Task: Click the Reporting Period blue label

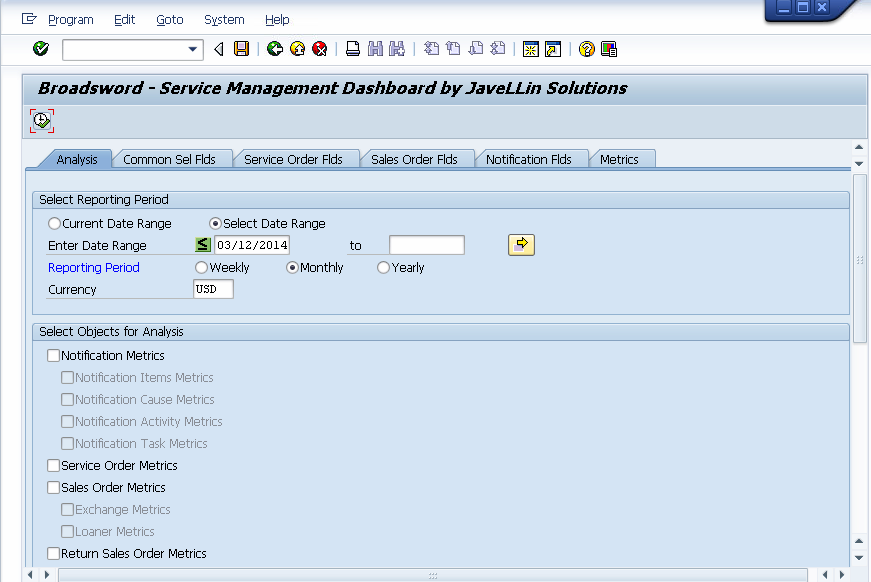Action: pos(93,268)
